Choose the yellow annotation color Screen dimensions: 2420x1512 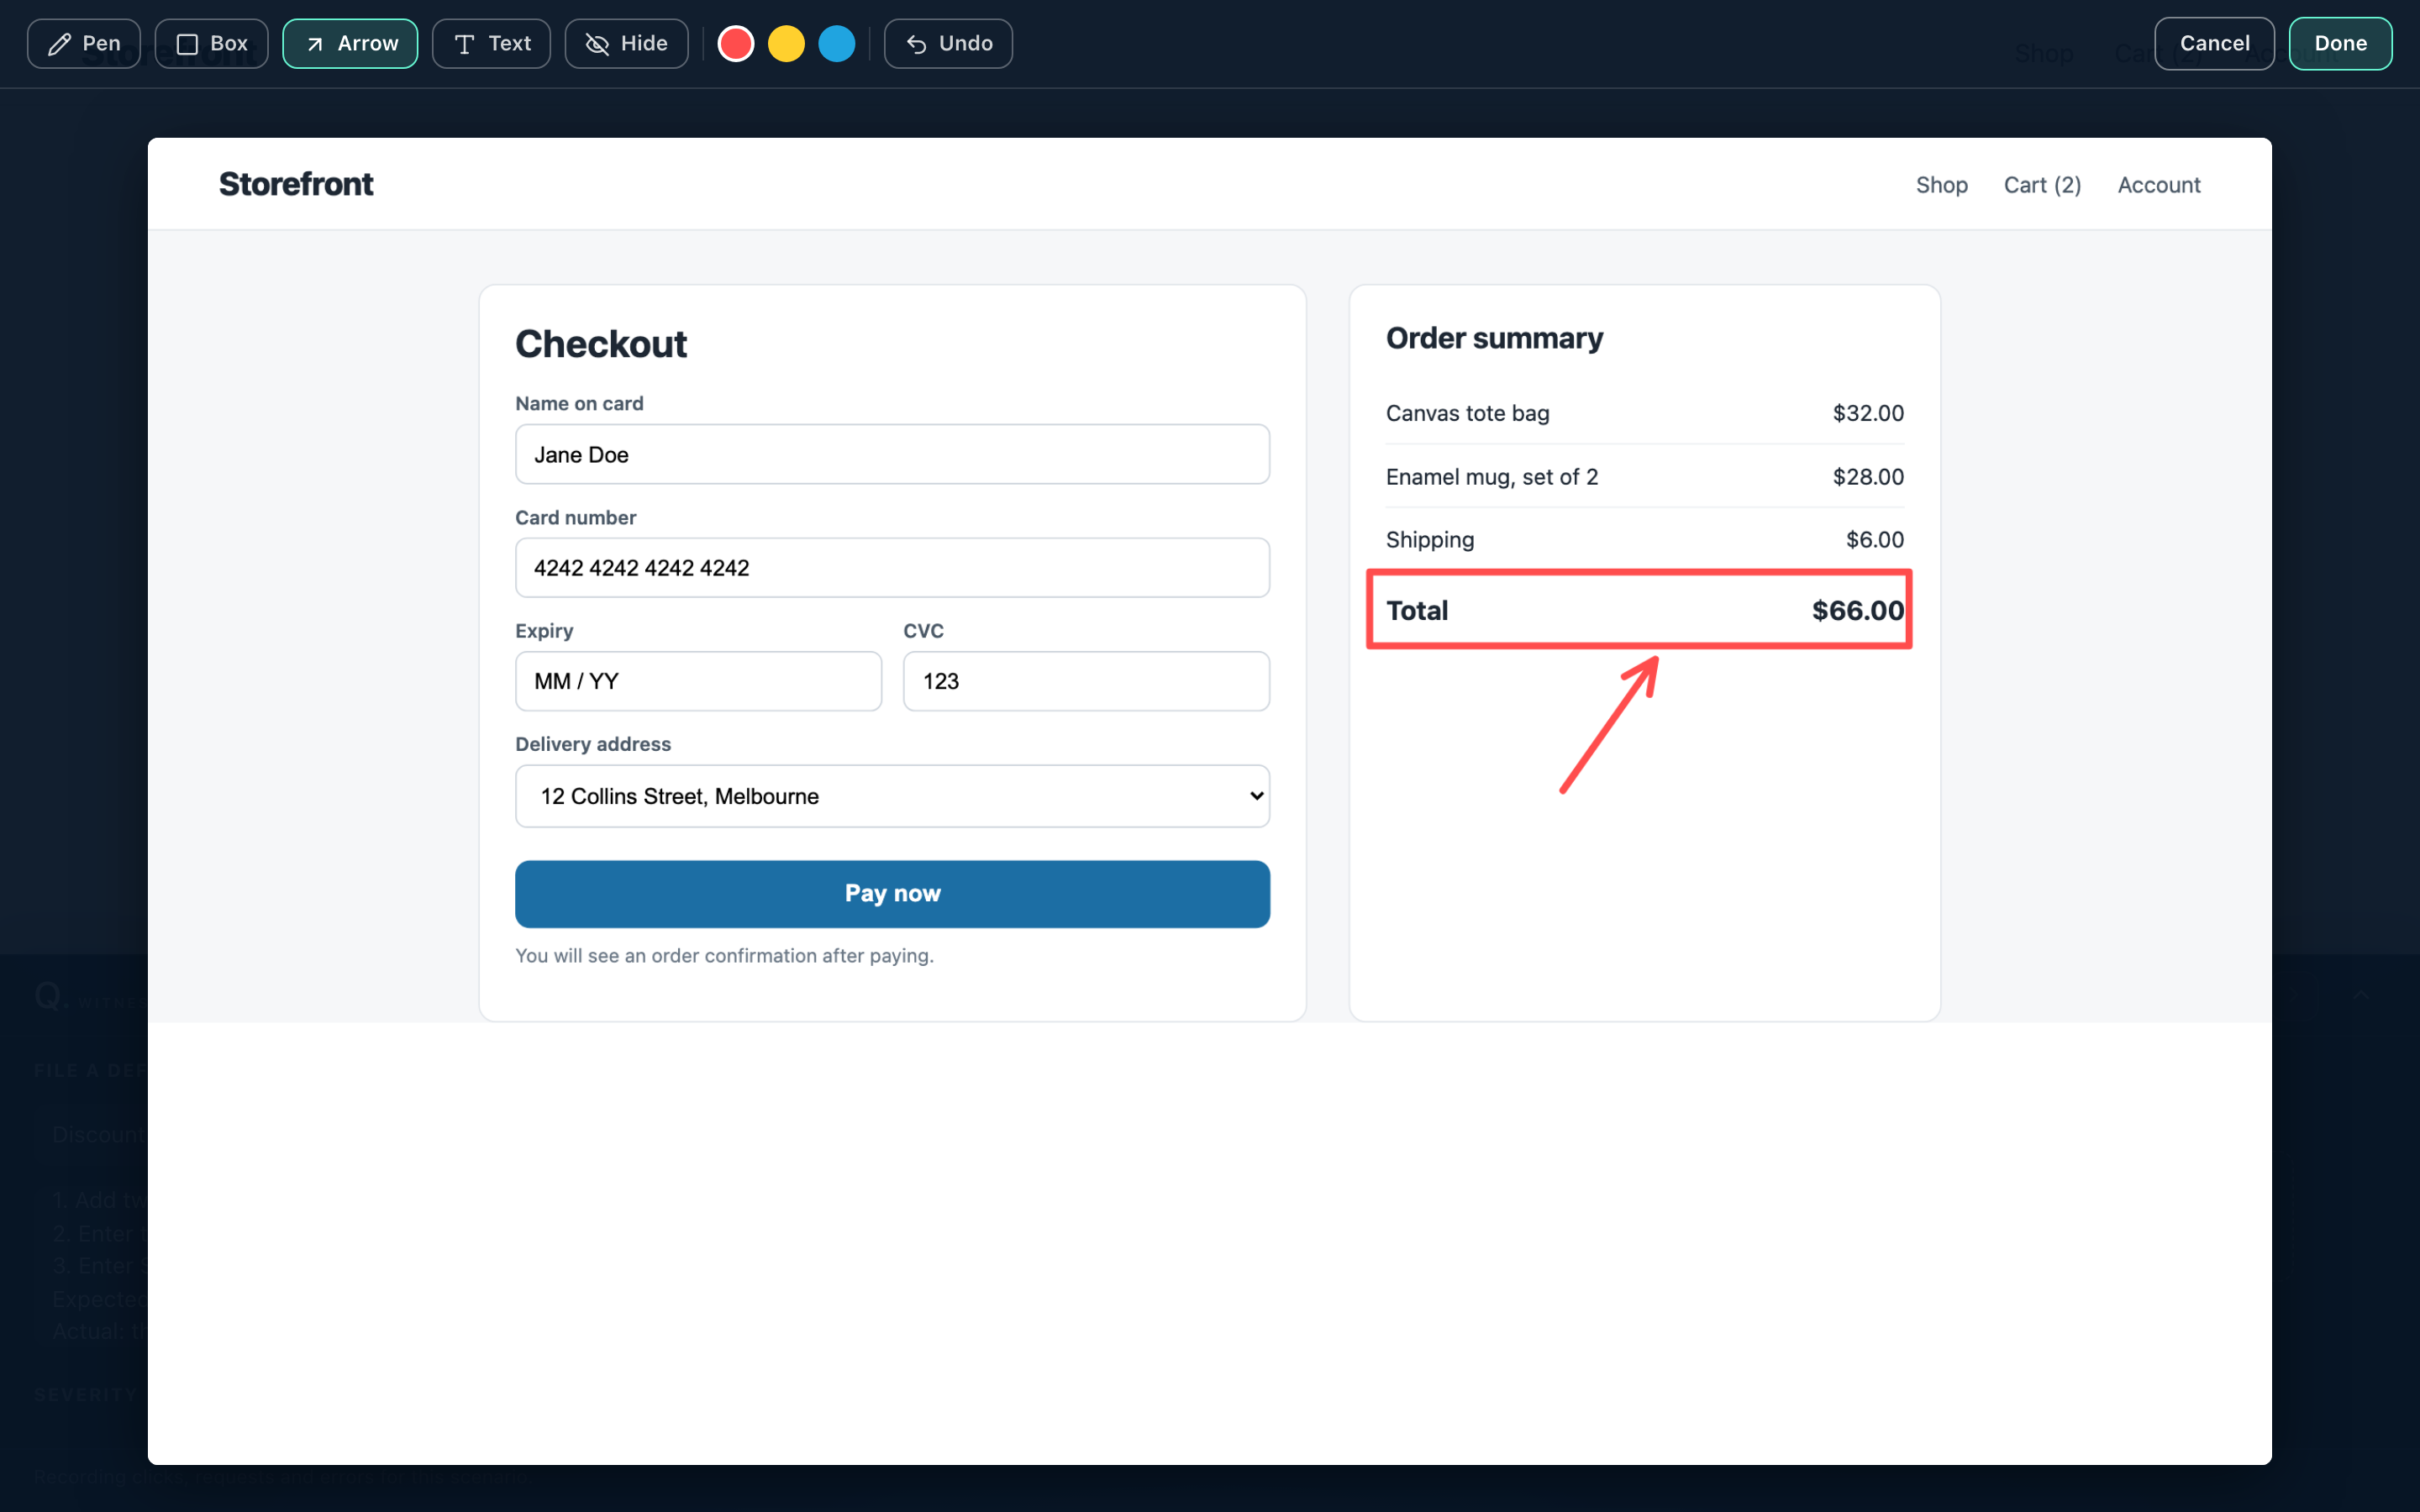pyautogui.click(x=786, y=44)
